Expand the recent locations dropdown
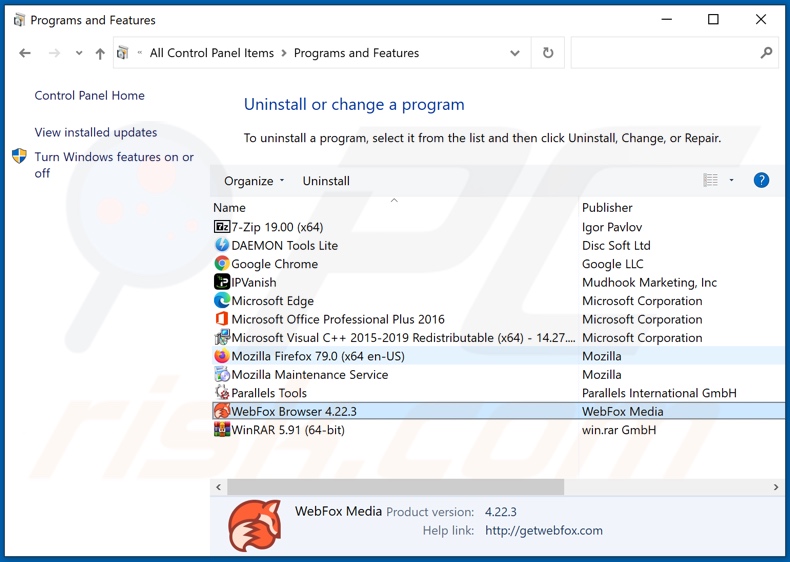This screenshot has height=562, width=790. [78, 53]
